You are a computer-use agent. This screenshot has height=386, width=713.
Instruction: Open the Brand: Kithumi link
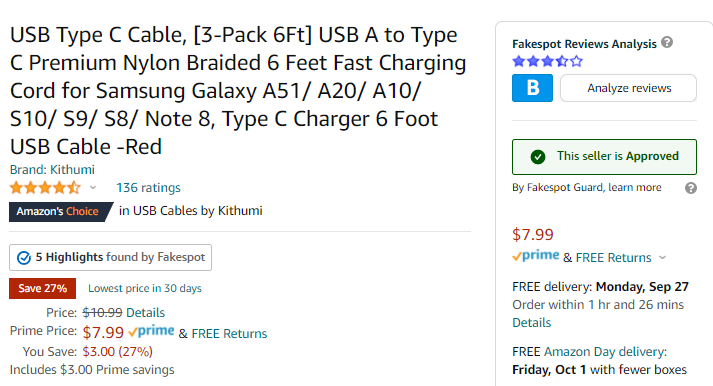point(52,170)
